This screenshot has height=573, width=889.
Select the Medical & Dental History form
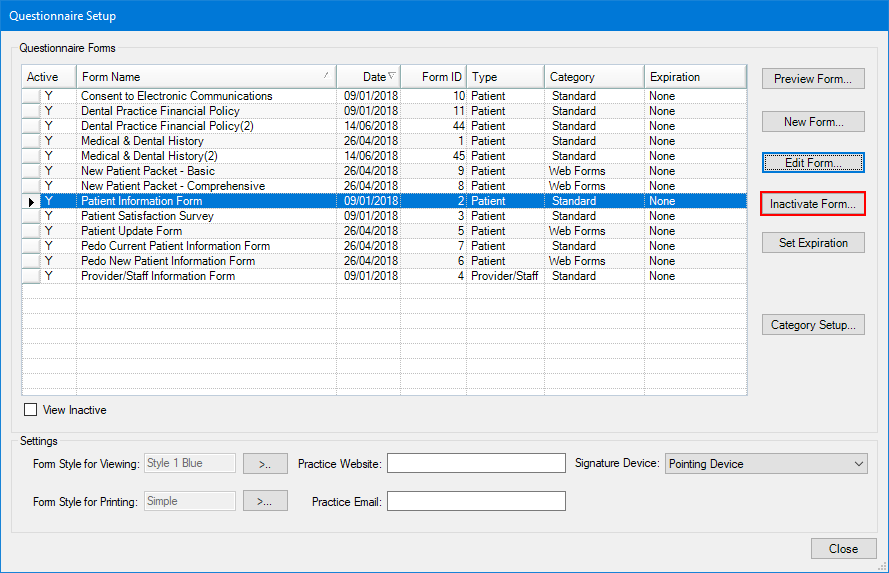tap(384, 141)
